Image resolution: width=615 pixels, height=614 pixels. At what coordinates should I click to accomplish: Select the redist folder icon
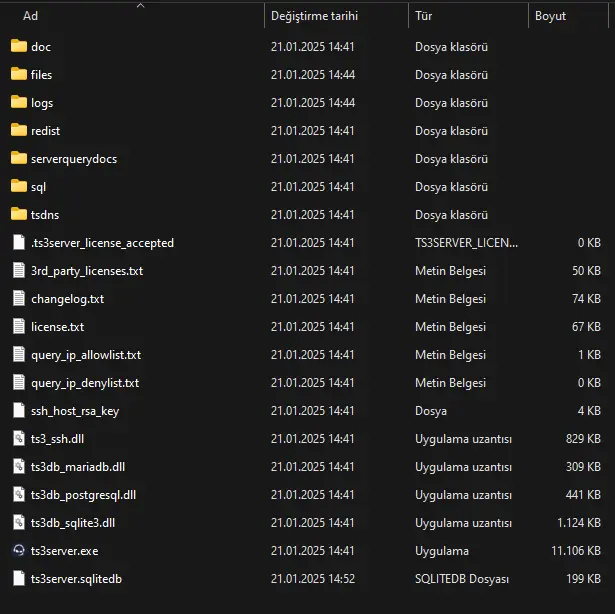click(19, 130)
